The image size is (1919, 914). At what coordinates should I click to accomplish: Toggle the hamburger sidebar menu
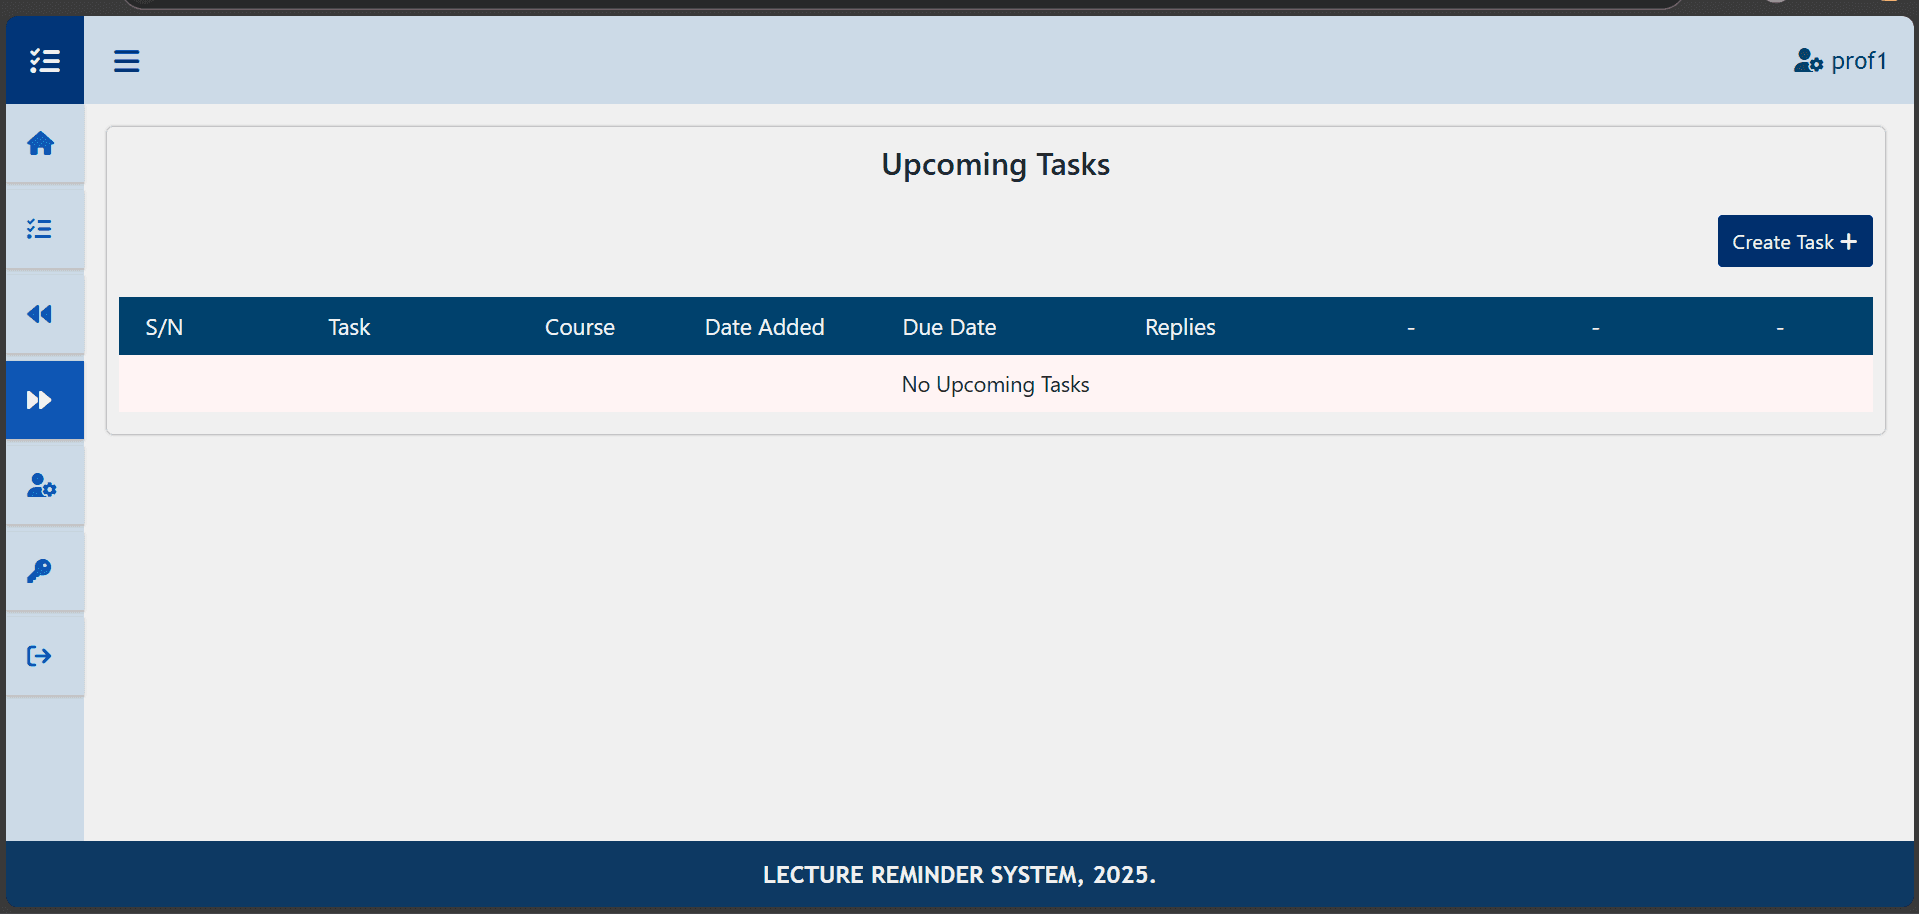126,61
